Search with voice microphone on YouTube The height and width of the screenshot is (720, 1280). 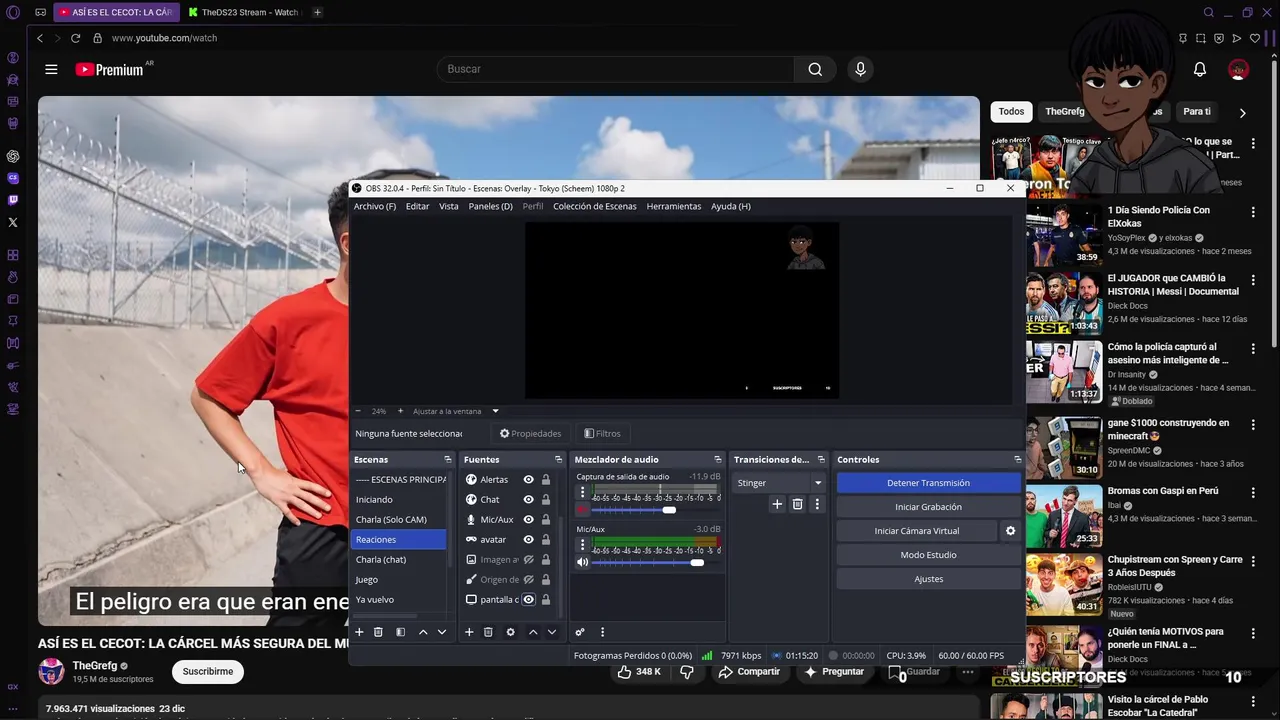click(x=860, y=69)
